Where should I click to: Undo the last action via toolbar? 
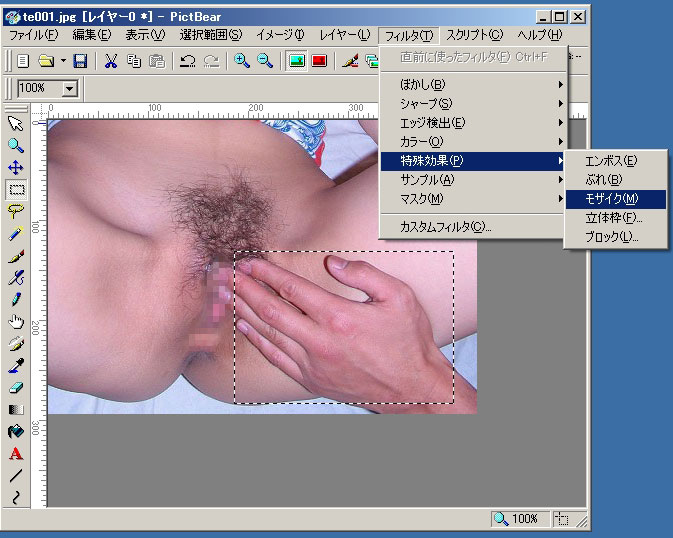click(x=188, y=61)
